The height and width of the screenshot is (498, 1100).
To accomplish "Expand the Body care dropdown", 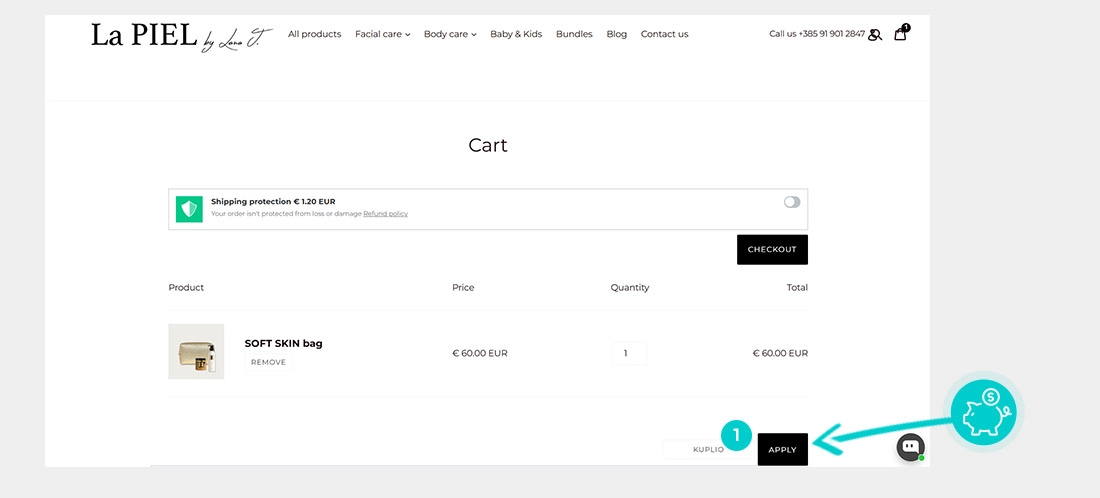I will click(450, 34).
